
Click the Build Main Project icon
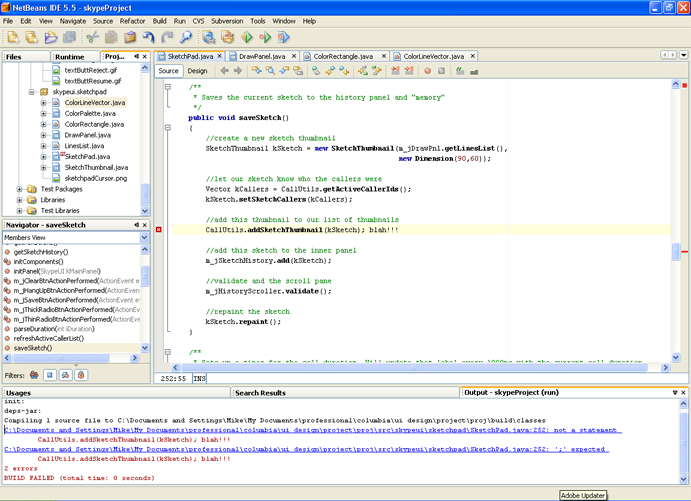coord(209,37)
